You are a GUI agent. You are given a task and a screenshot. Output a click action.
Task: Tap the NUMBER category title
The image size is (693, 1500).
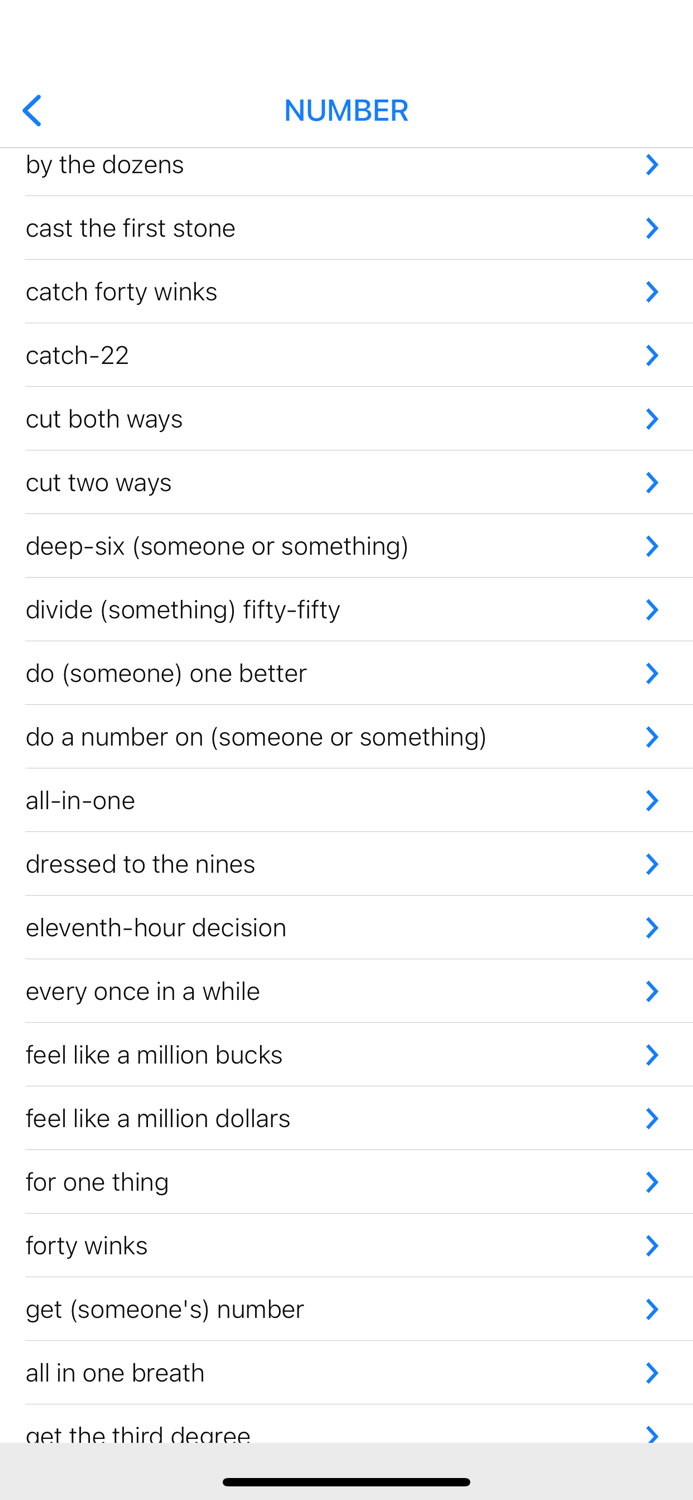click(346, 110)
